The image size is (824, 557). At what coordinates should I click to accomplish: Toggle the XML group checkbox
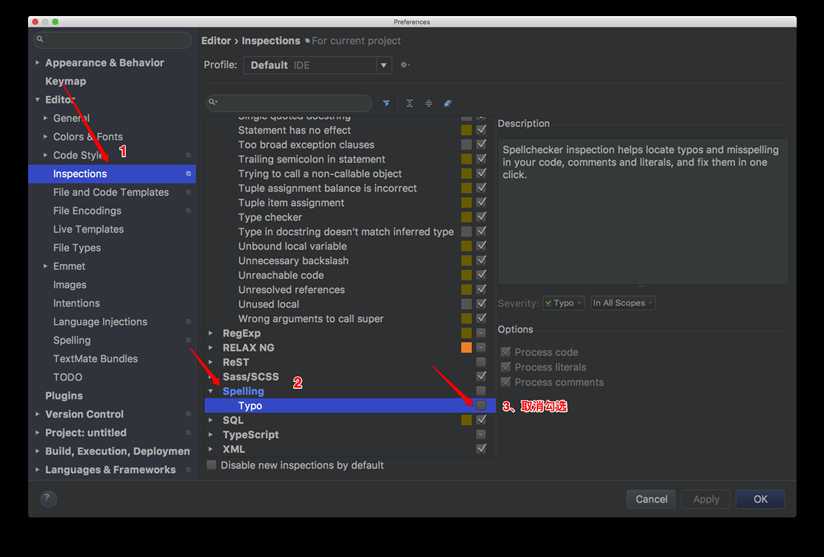point(481,448)
